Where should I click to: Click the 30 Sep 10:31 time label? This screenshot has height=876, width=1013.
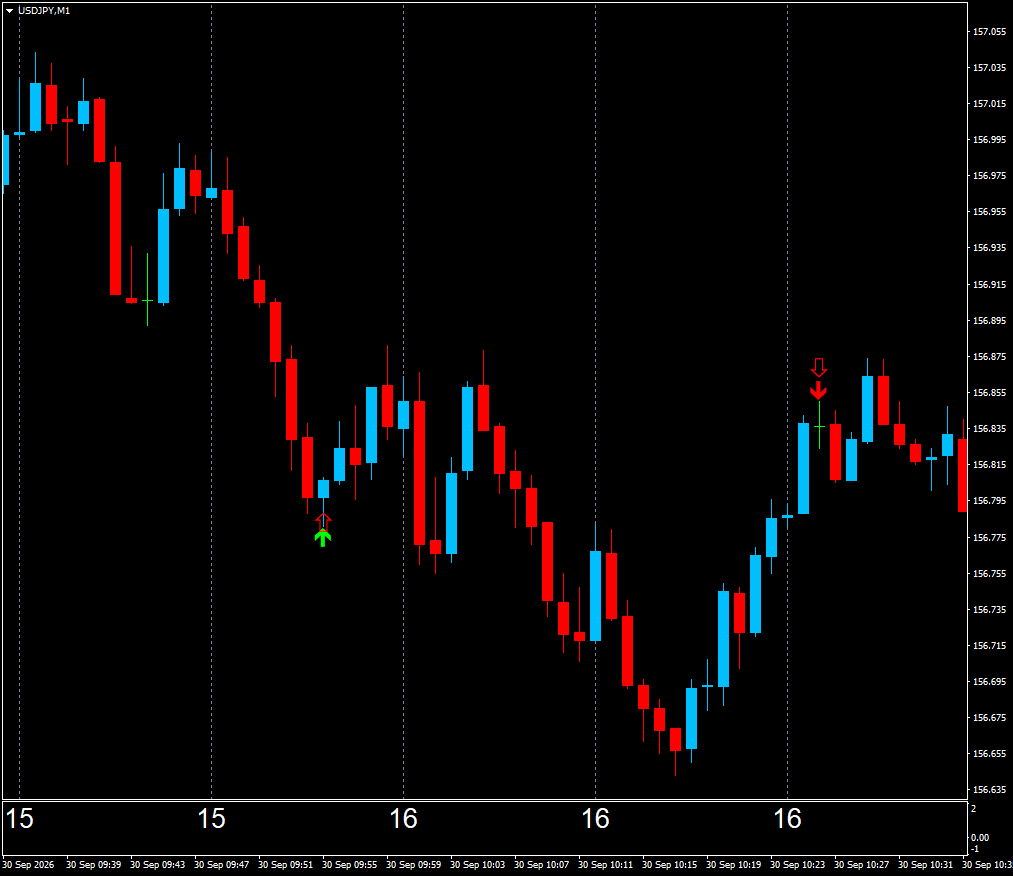(x=925, y=864)
